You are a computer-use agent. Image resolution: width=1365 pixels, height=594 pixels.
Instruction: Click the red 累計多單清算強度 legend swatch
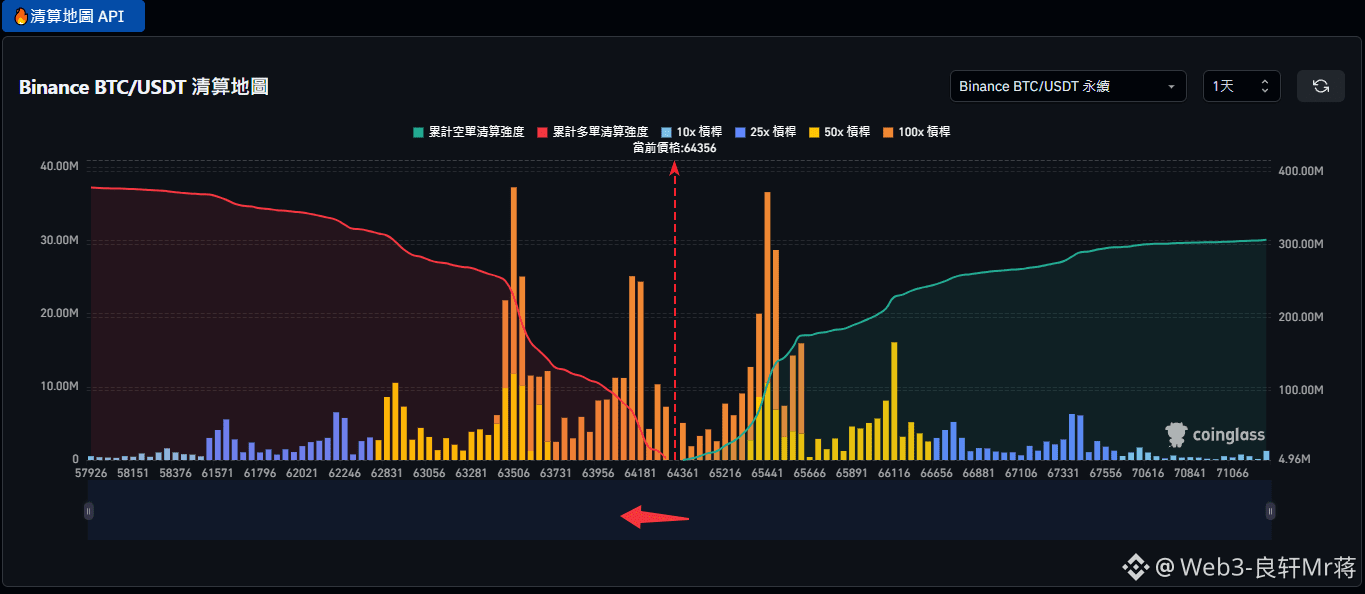click(543, 132)
